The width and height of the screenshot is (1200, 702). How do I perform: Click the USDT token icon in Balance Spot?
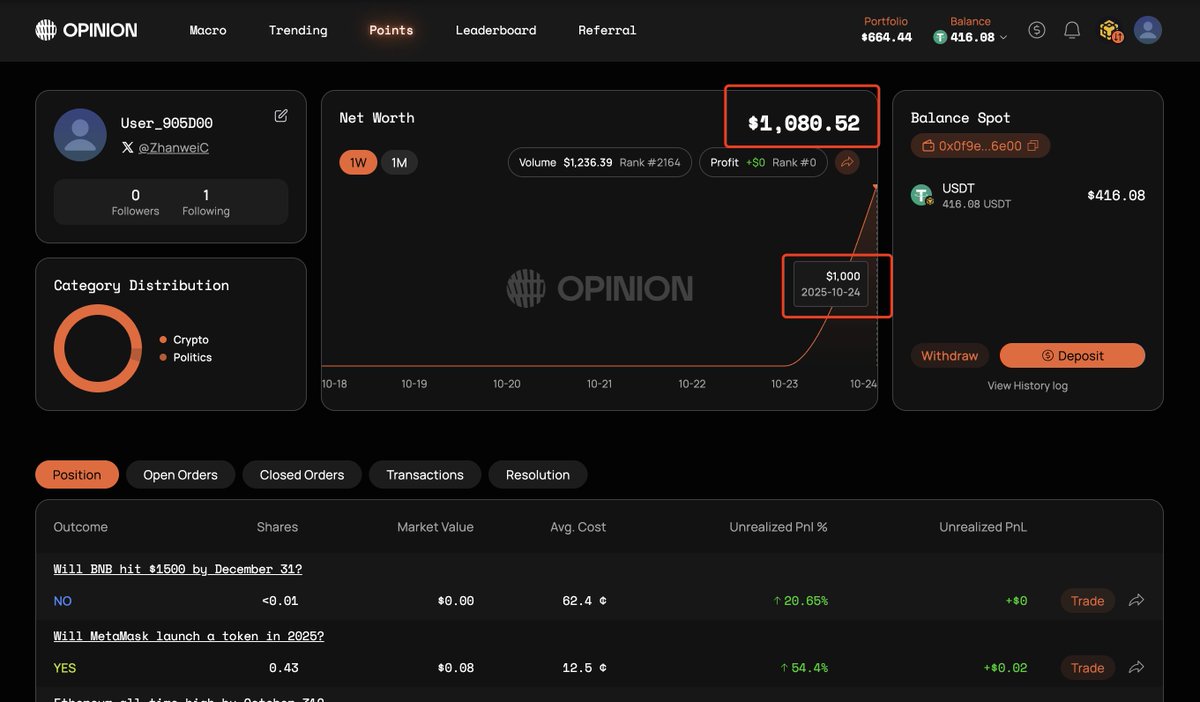point(922,195)
